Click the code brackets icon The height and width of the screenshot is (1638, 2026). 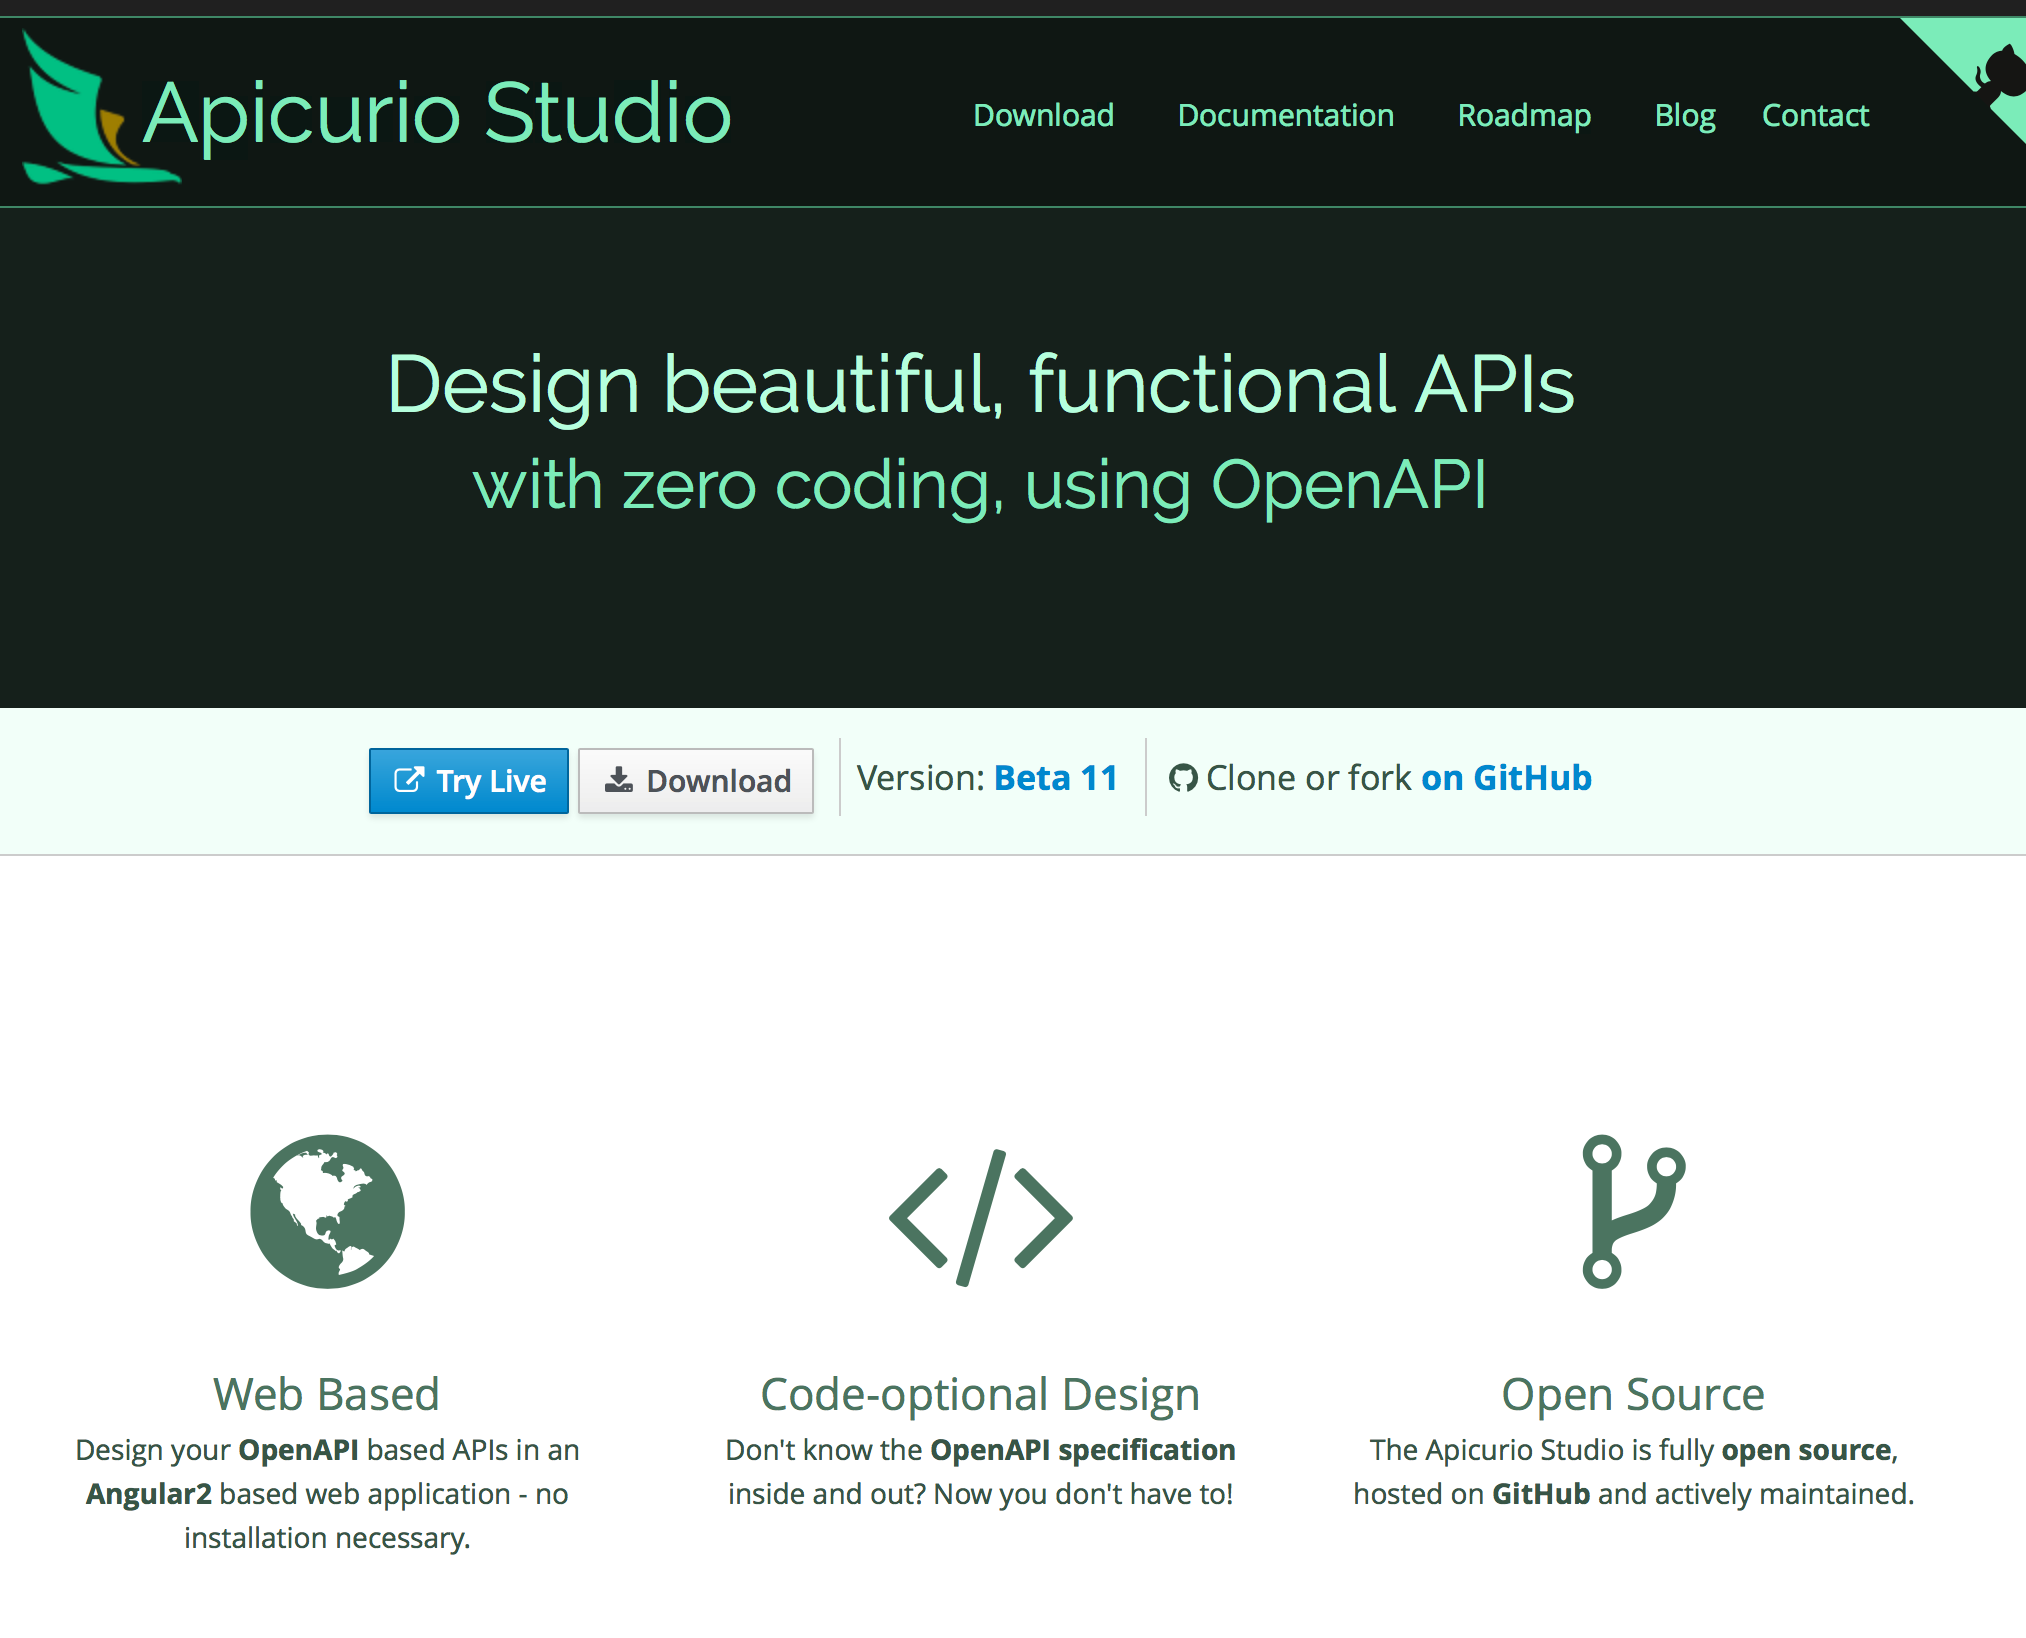[x=980, y=1216]
